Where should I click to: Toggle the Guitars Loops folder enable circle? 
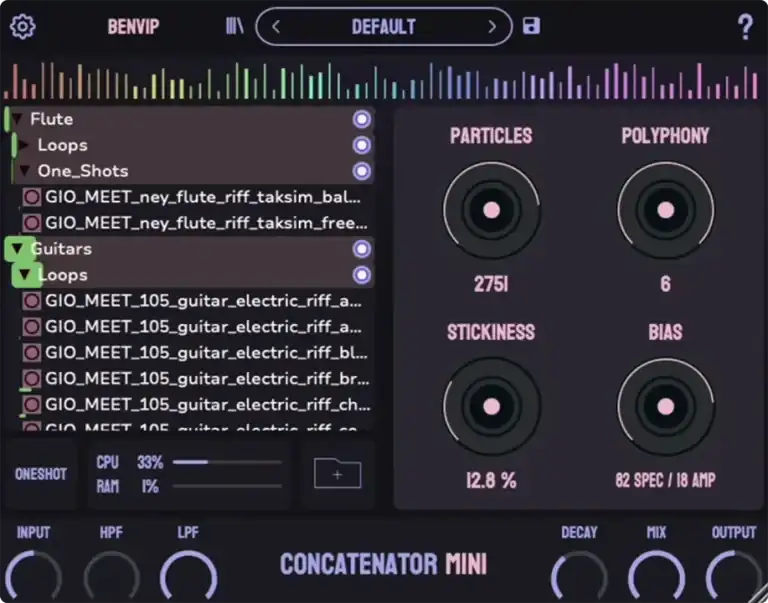pos(362,275)
